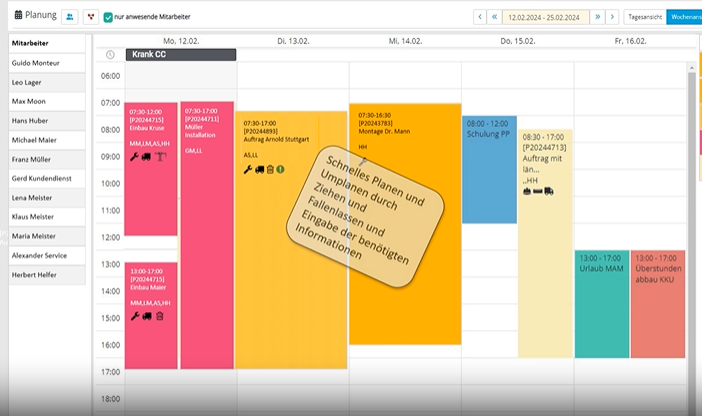
Task: Select employee Leo Lager
Action: [47, 82]
